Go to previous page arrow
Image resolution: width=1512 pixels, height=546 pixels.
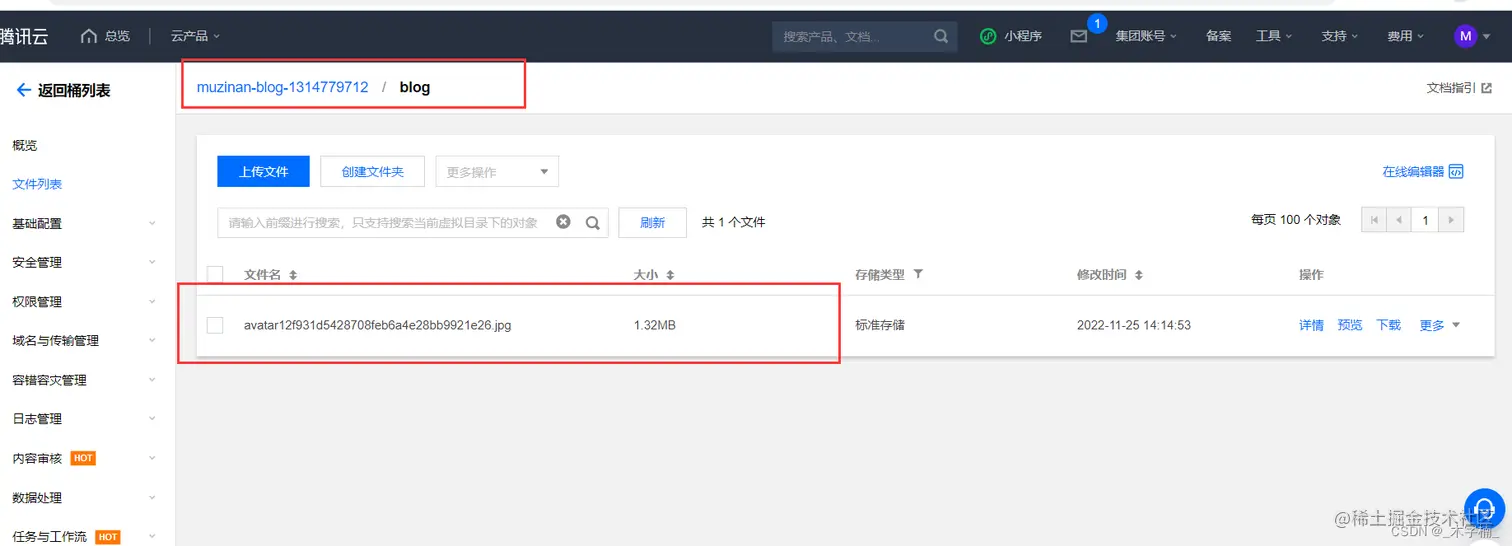coord(1399,220)
